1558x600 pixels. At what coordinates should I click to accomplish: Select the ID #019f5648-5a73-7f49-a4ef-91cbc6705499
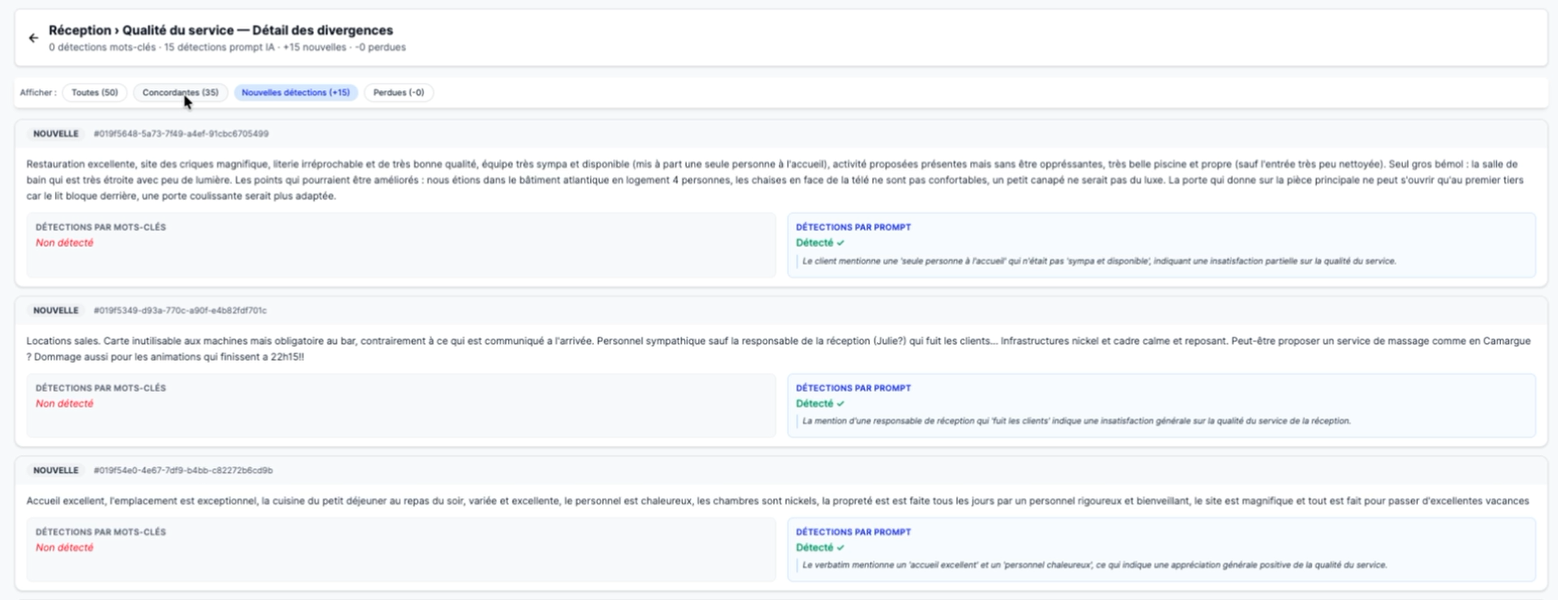pyautogui.click(x=181, y=133)
